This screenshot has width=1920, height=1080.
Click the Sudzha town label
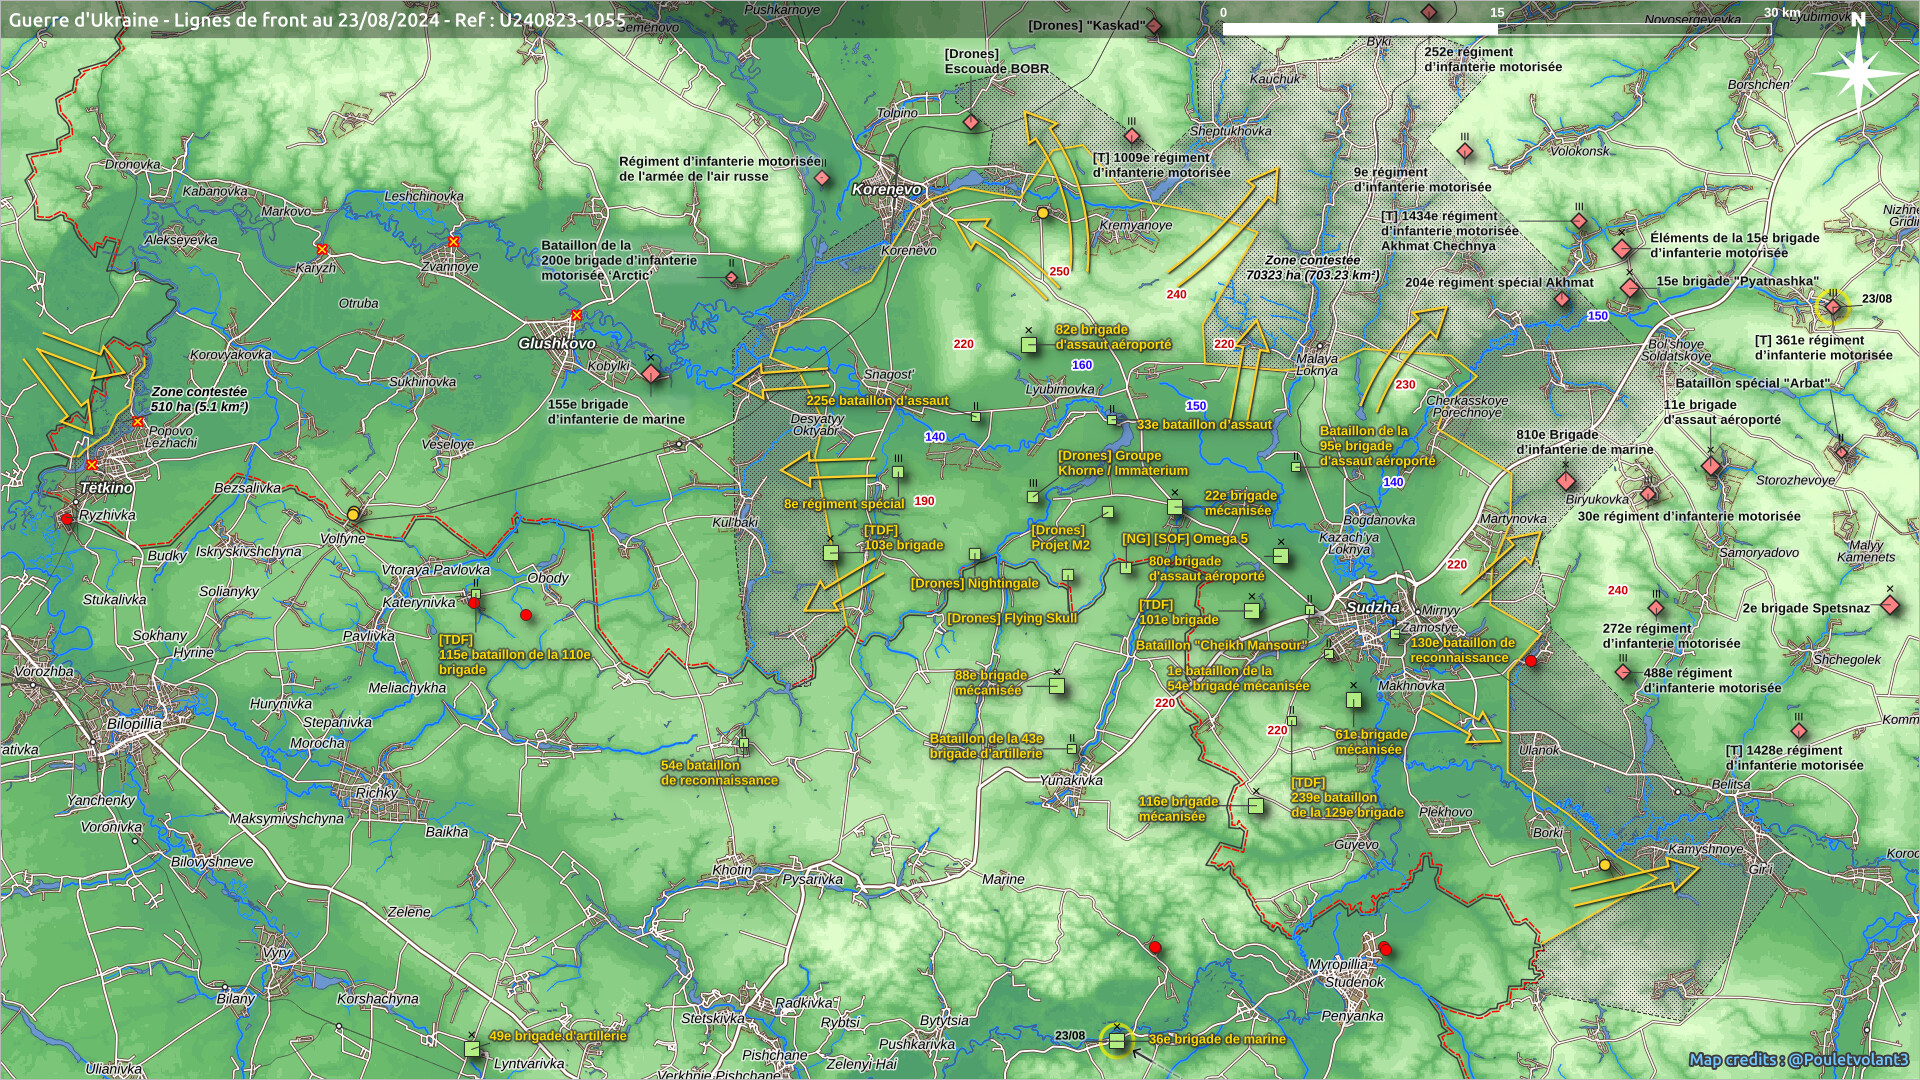(1372, 607)
